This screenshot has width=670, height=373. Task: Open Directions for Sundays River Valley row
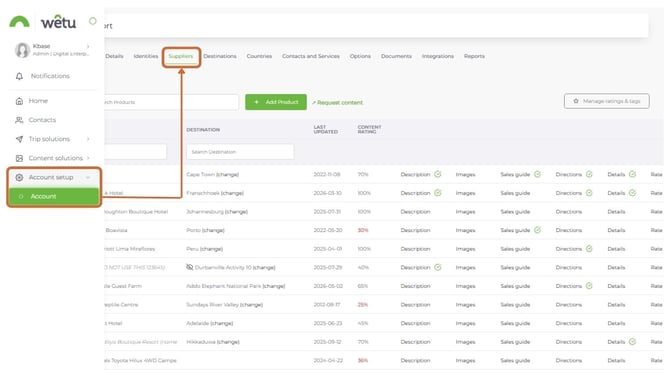click(569, 305)
